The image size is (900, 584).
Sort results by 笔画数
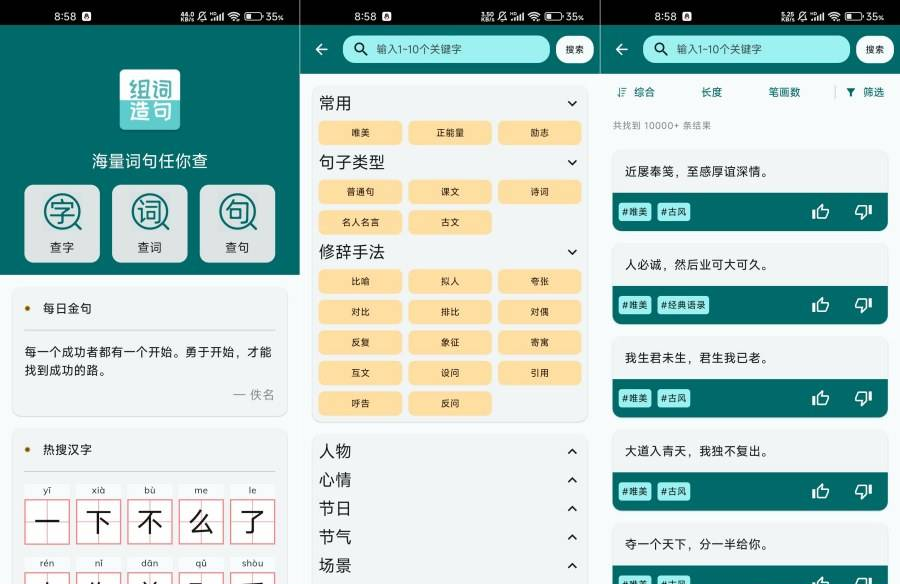tap(784, 92)
